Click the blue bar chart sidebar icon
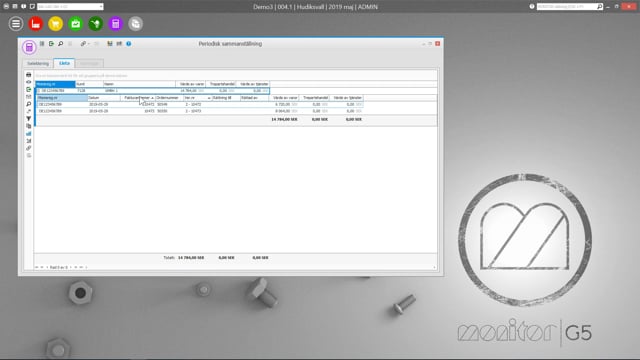The height and width of the screenshot is (360, 640). (x=29, y=133)
